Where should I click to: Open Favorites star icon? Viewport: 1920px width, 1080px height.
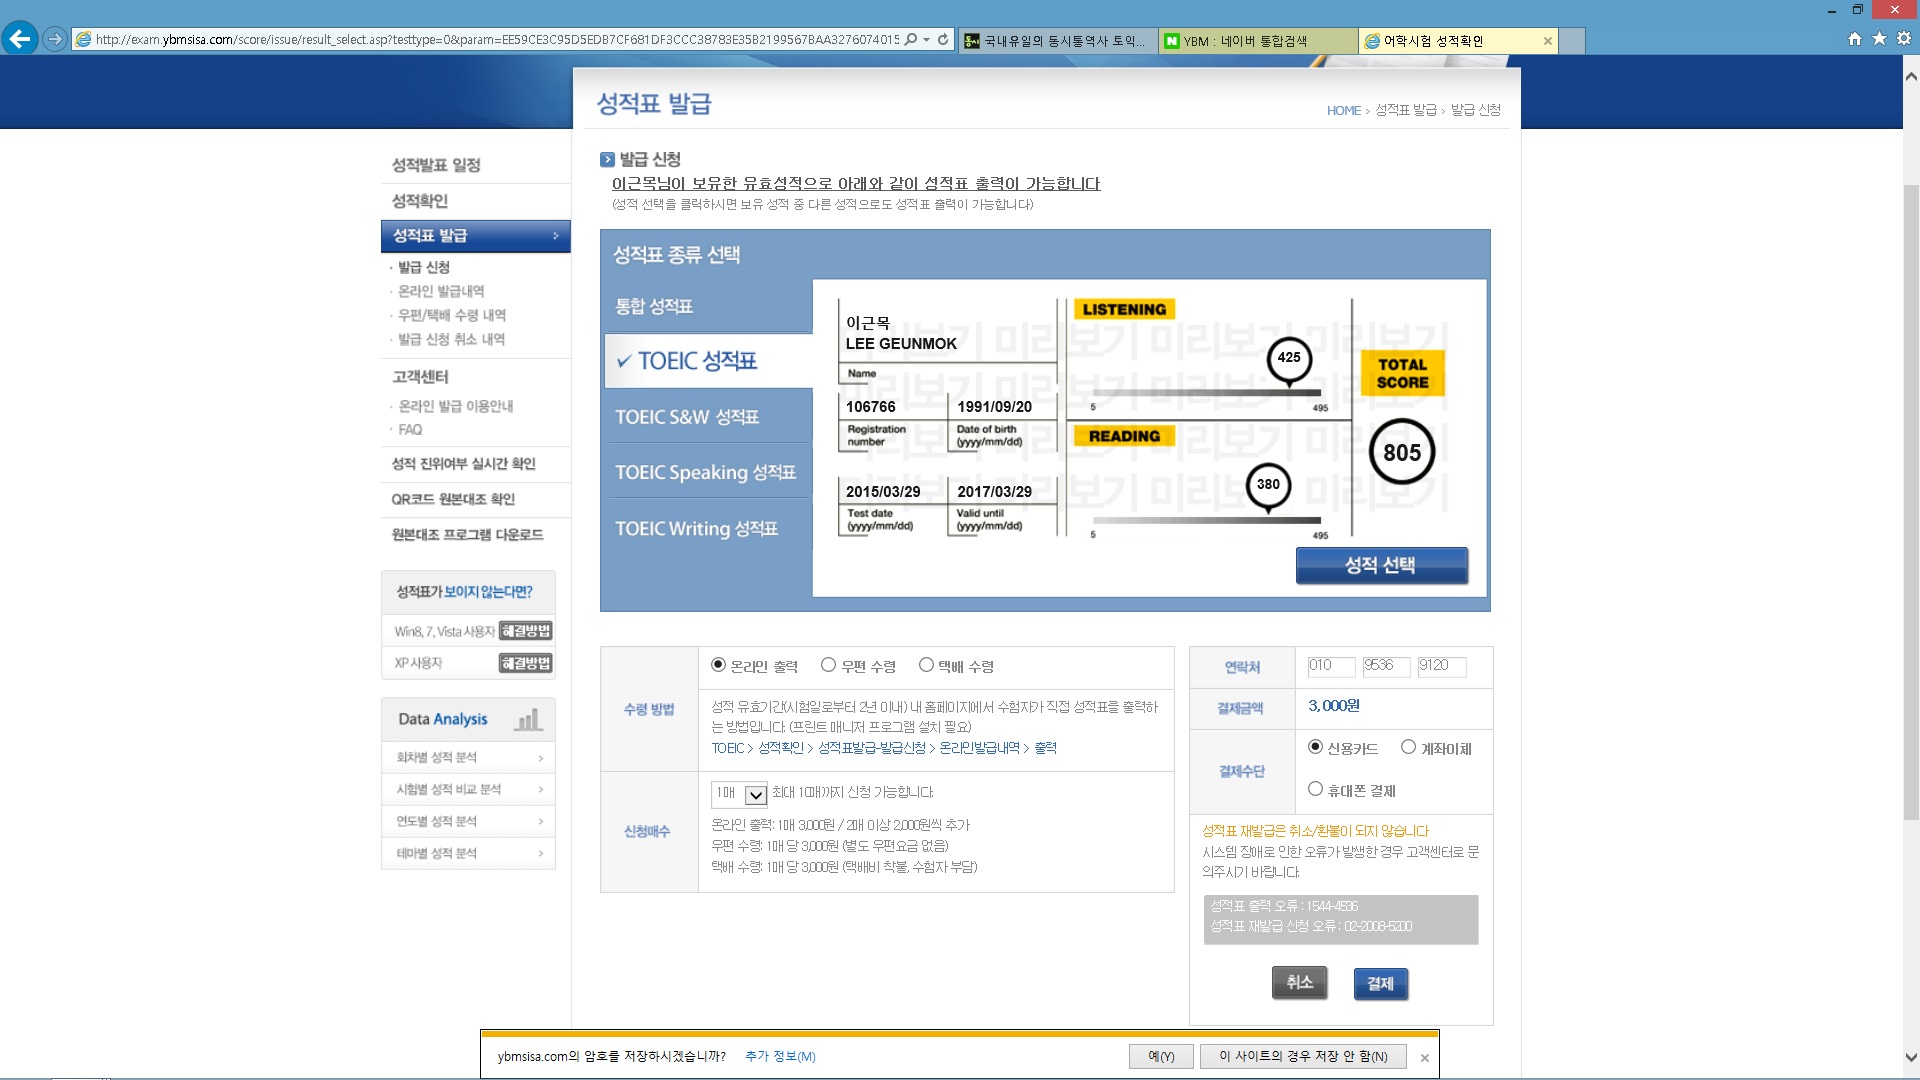tap(1879, 39)
